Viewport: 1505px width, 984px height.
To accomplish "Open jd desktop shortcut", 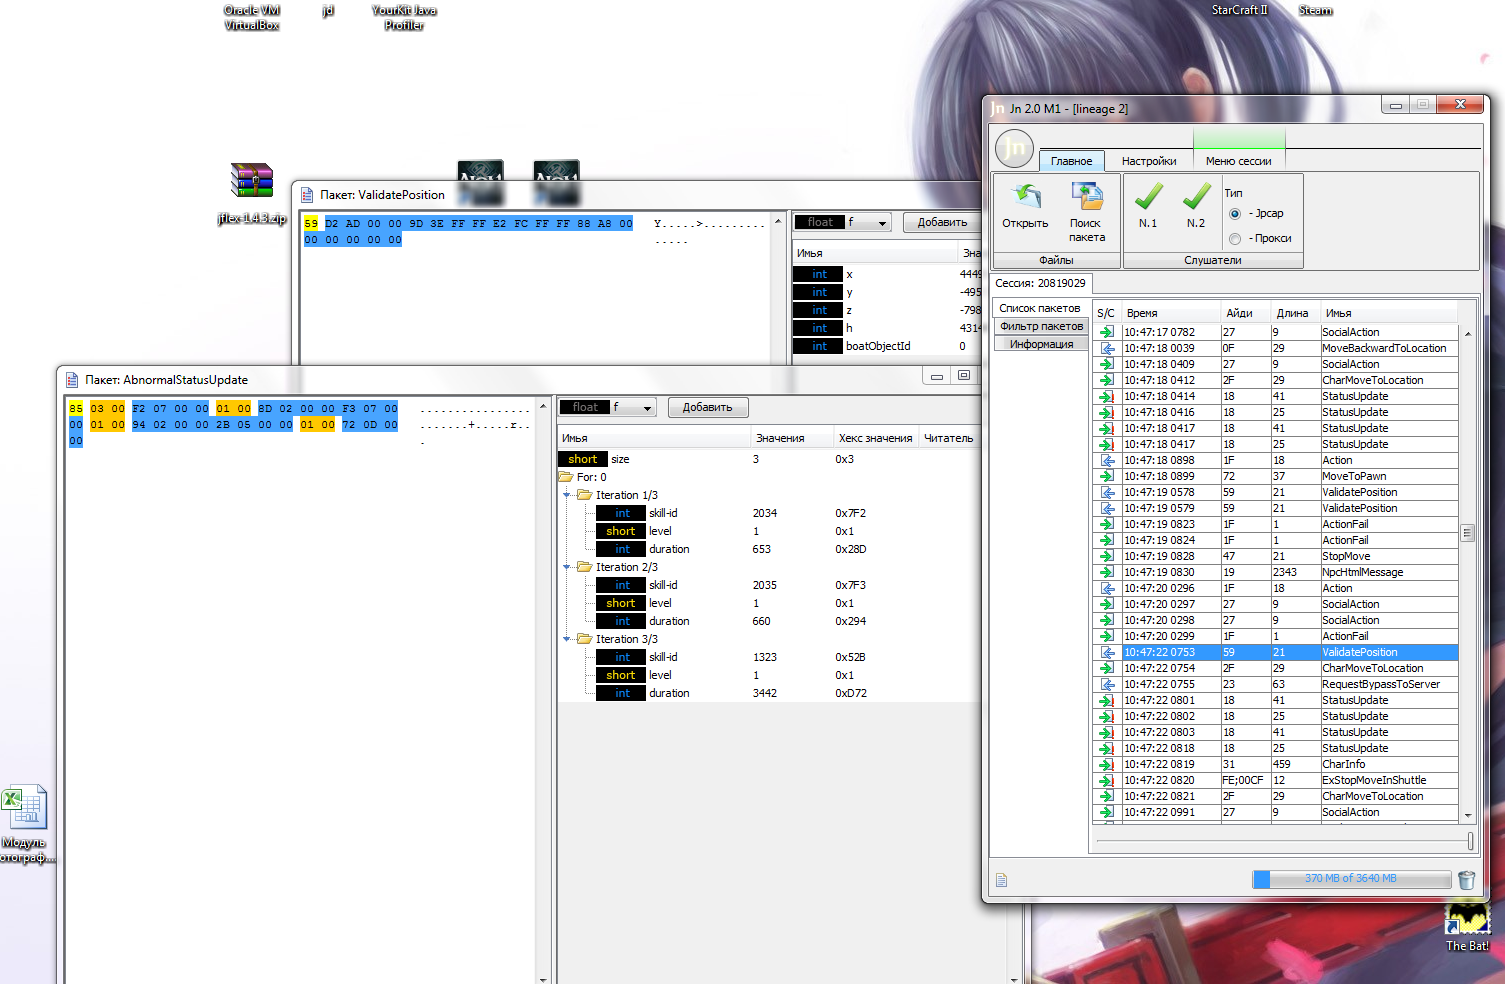I will pyautogui.click(x=328, y=10).
